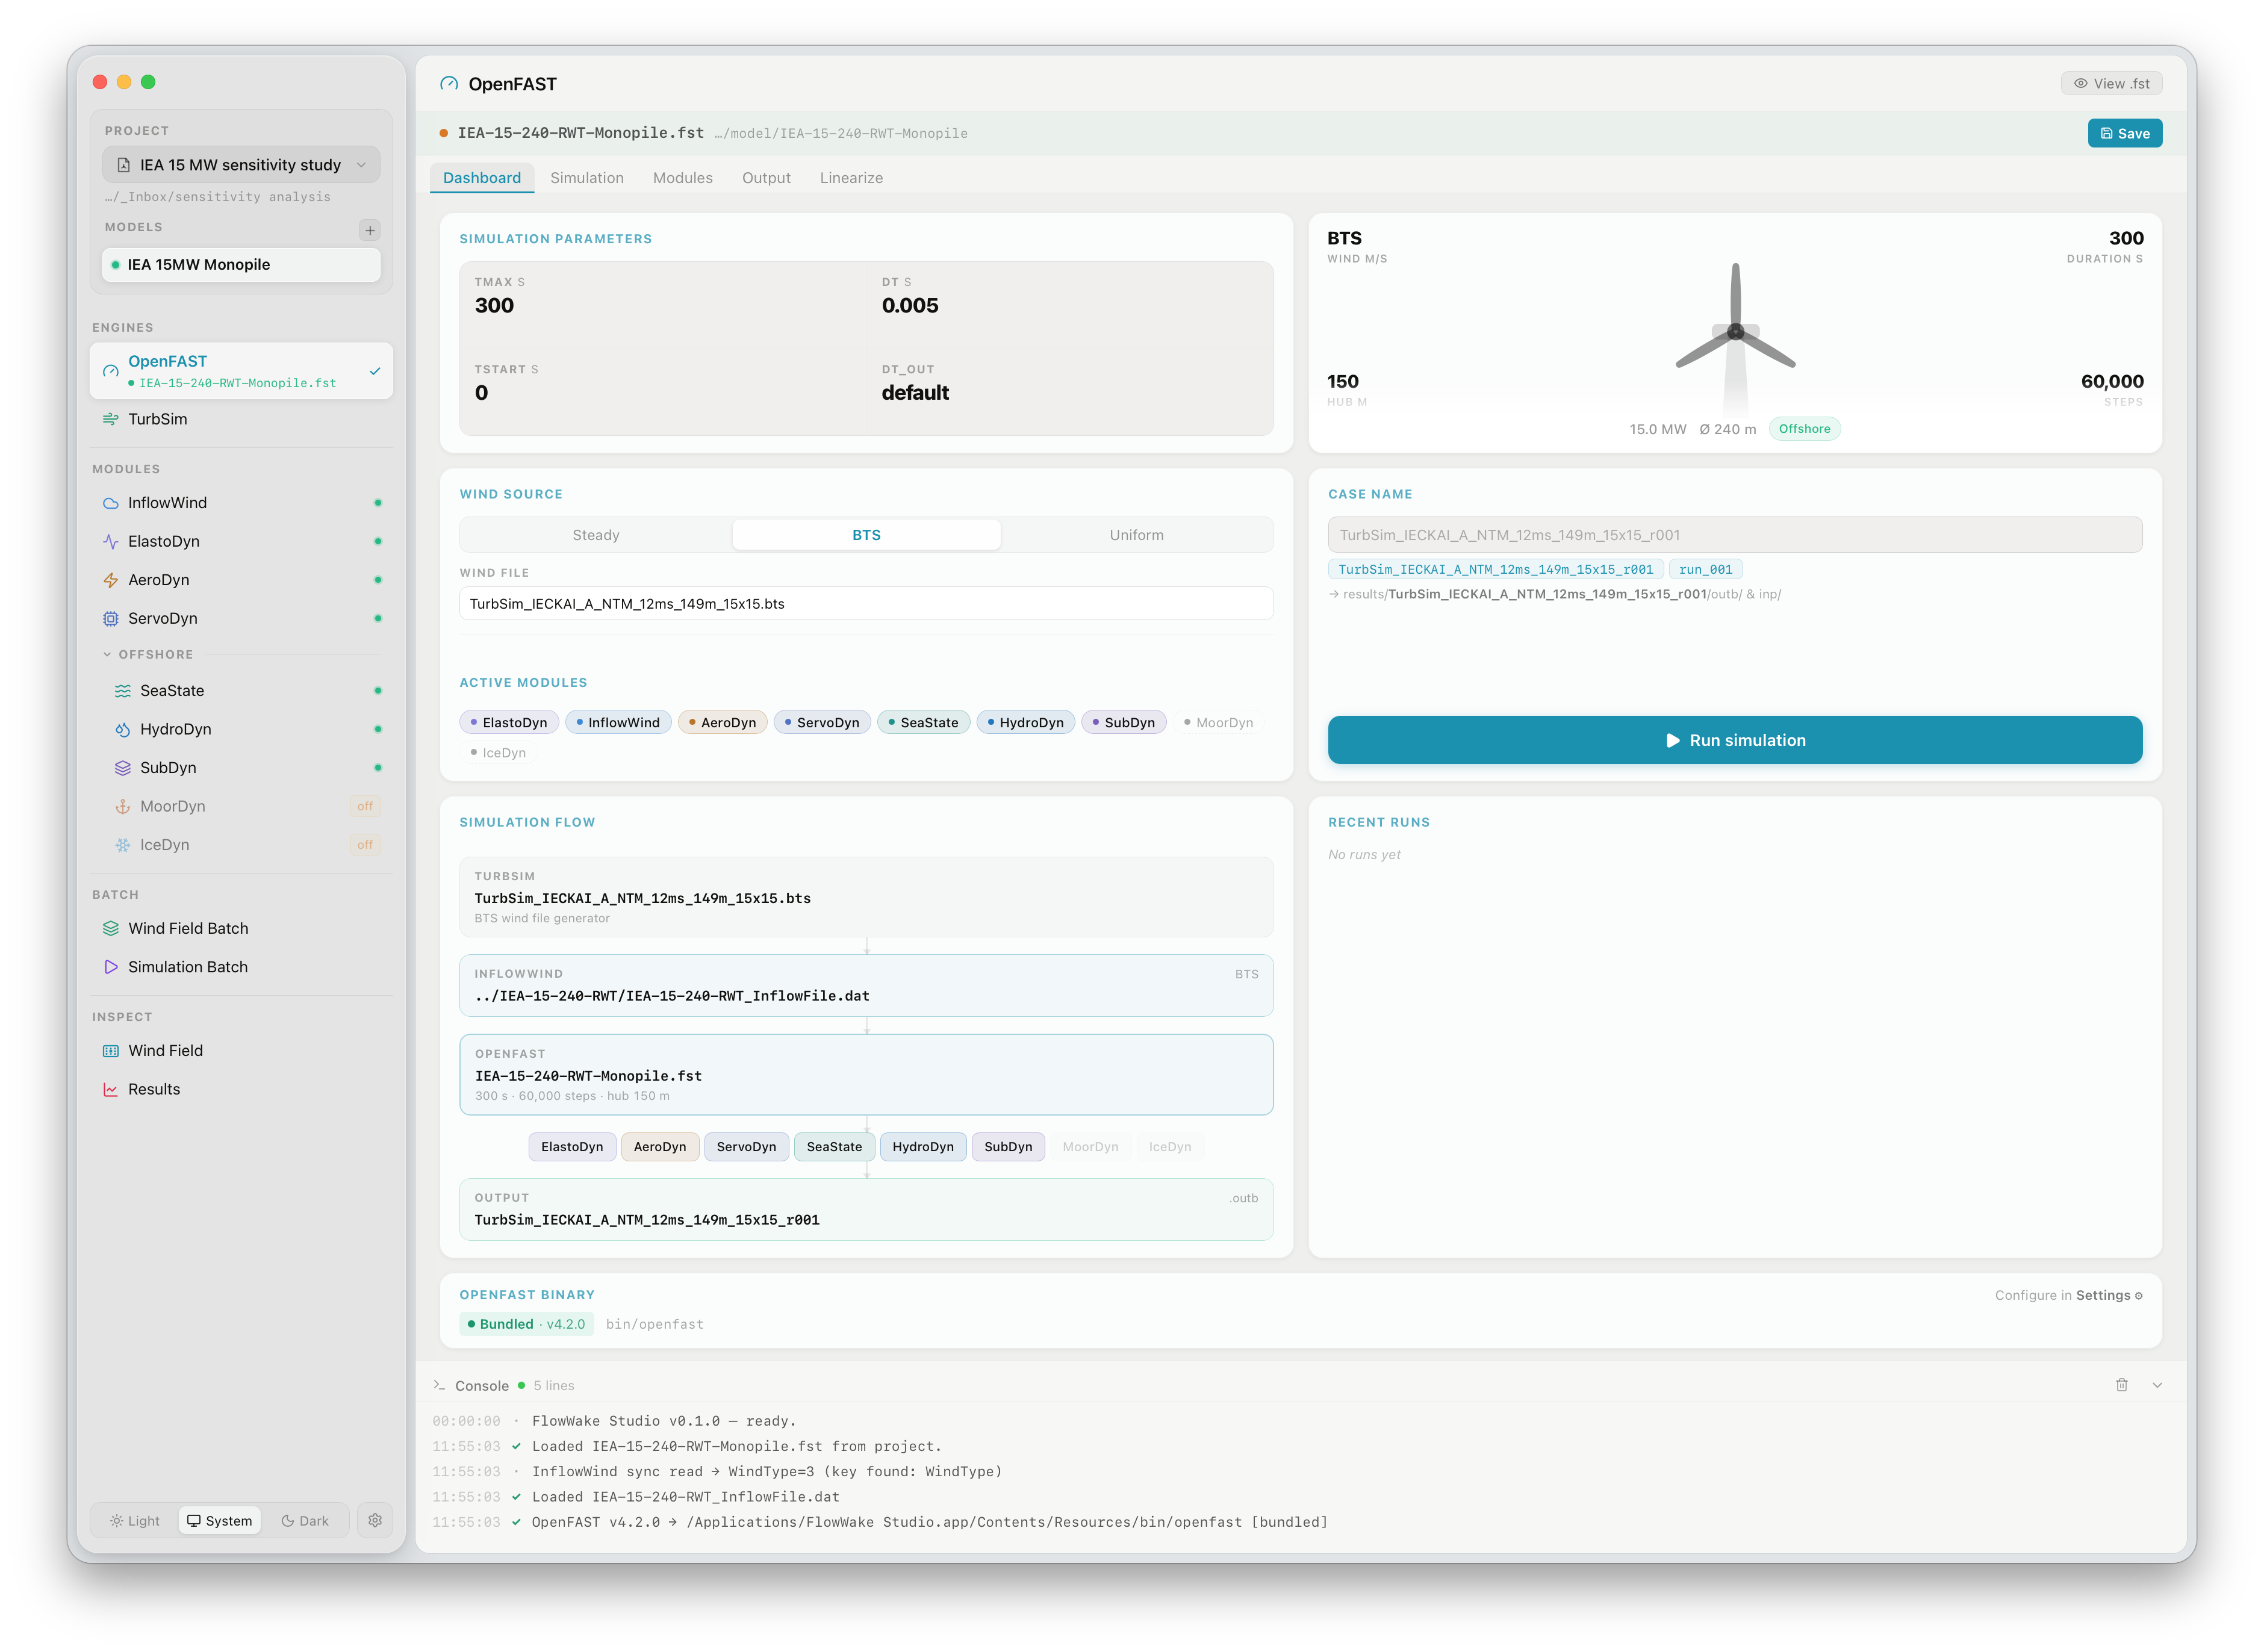Switch appearance to Dark mode

point(305,1520)
